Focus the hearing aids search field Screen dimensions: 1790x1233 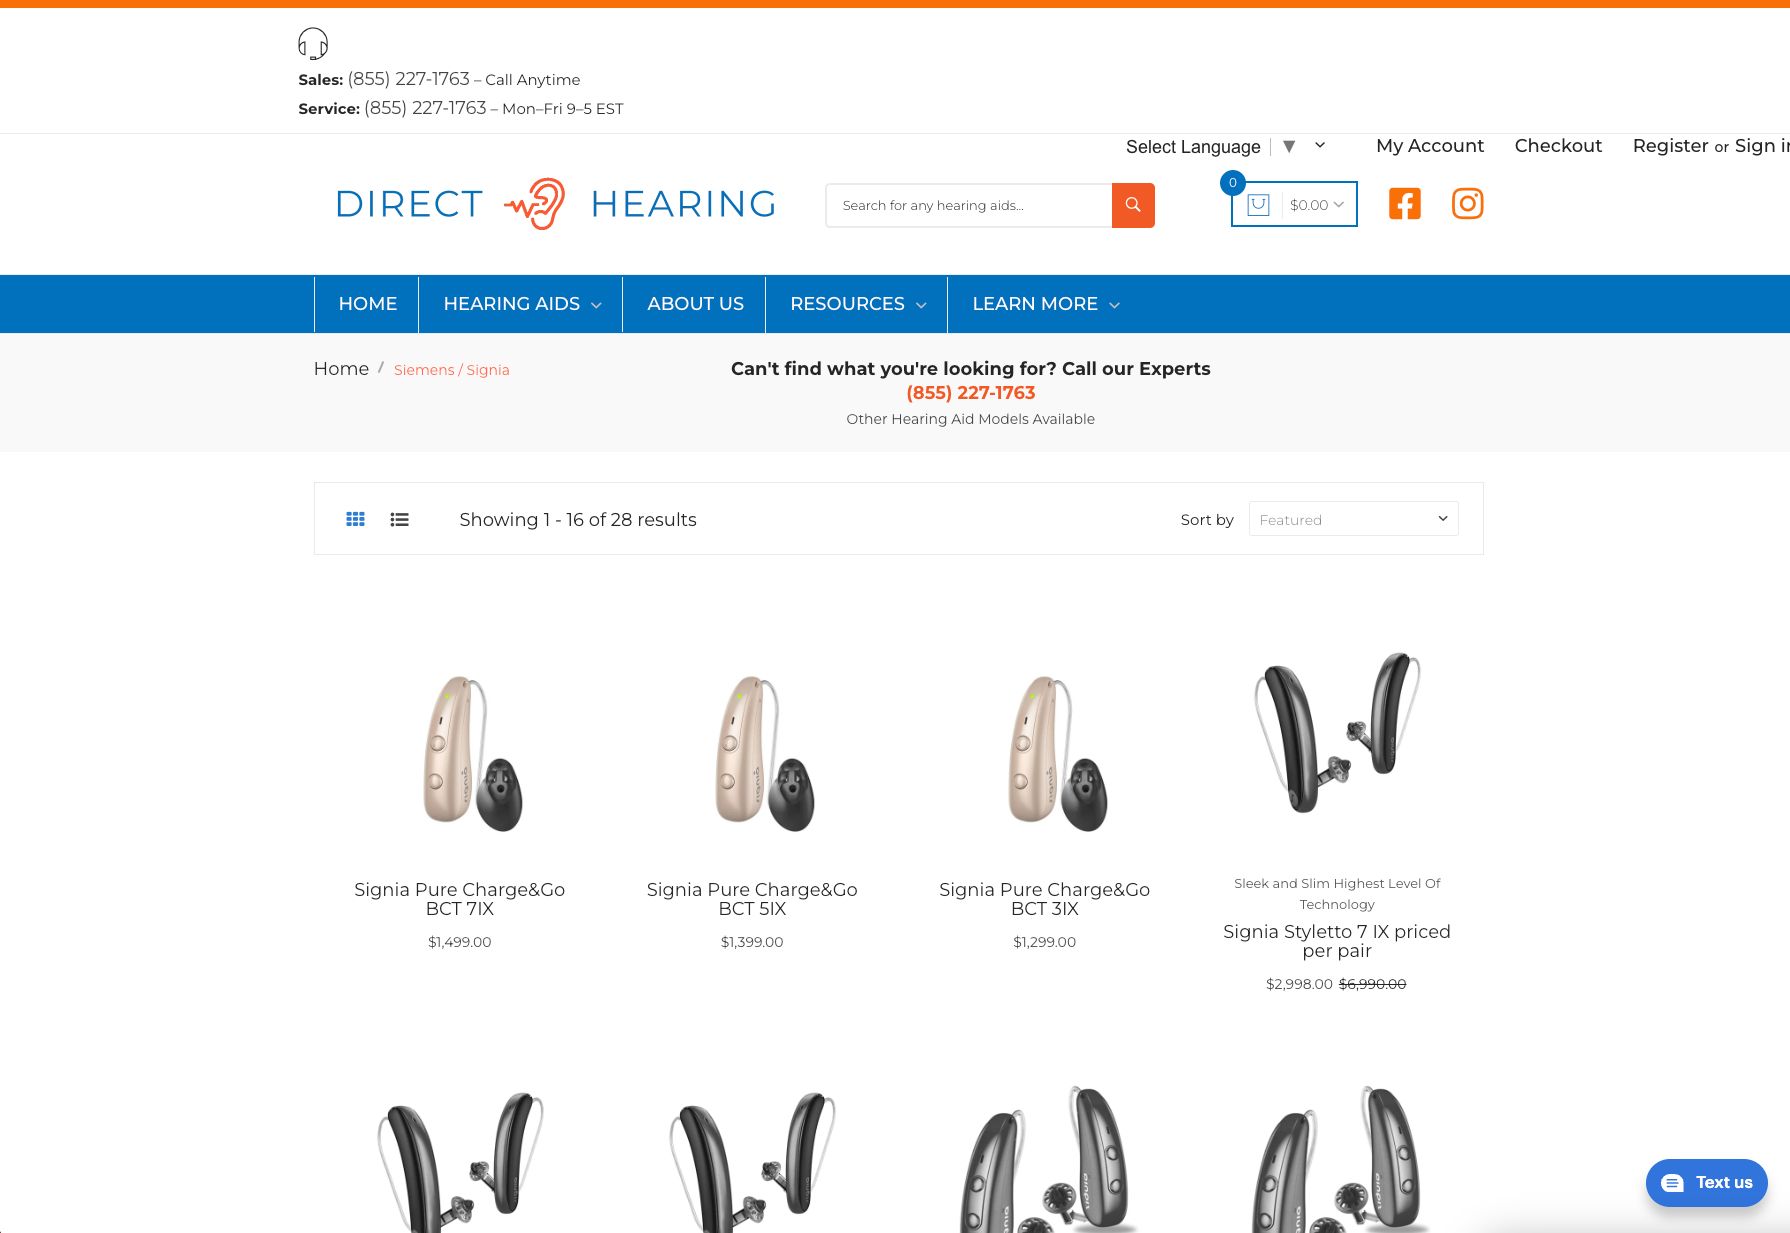point(968,205)
